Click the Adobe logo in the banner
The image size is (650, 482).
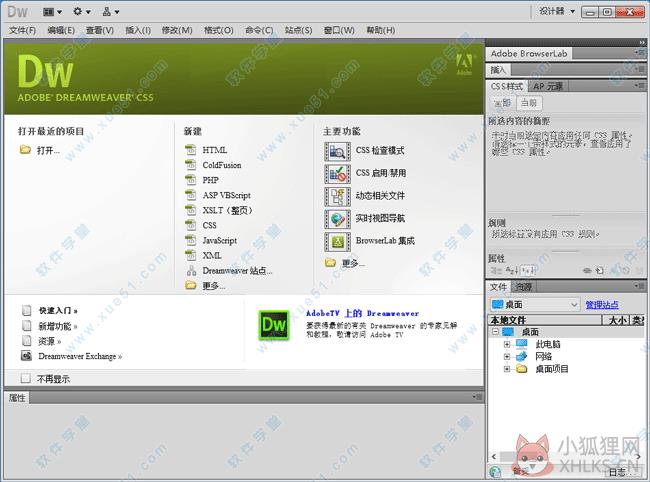[464, 64]
